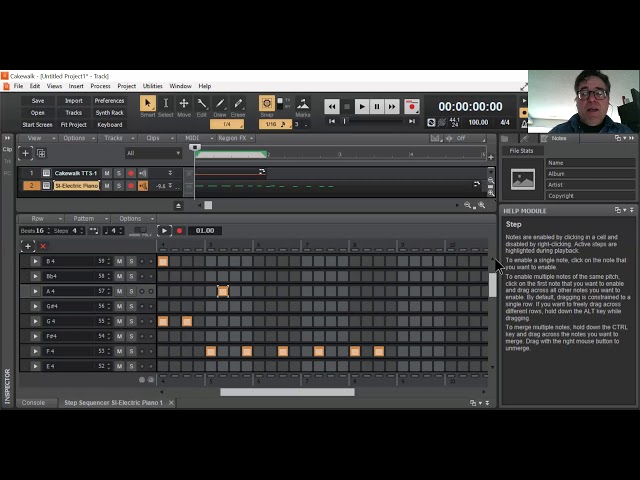The width and height of the screenshot is (640, 480).
Task: Open the Process menu
Action: tap(100, 86)
